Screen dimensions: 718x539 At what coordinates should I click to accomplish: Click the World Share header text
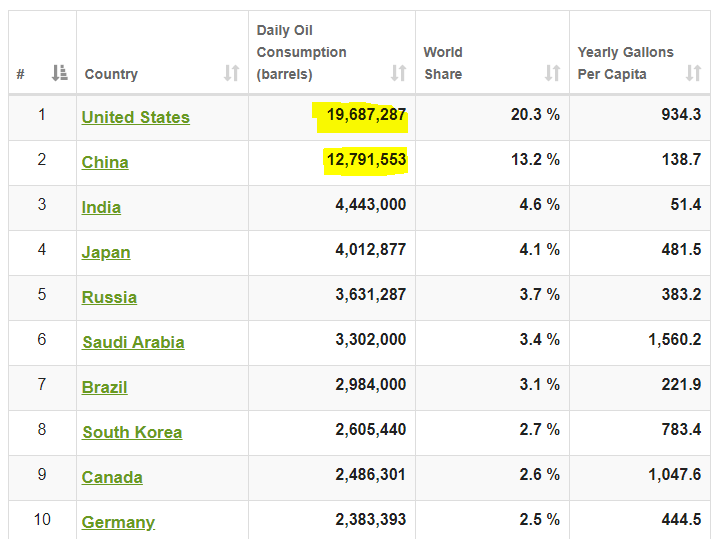(x=443, y=63)
